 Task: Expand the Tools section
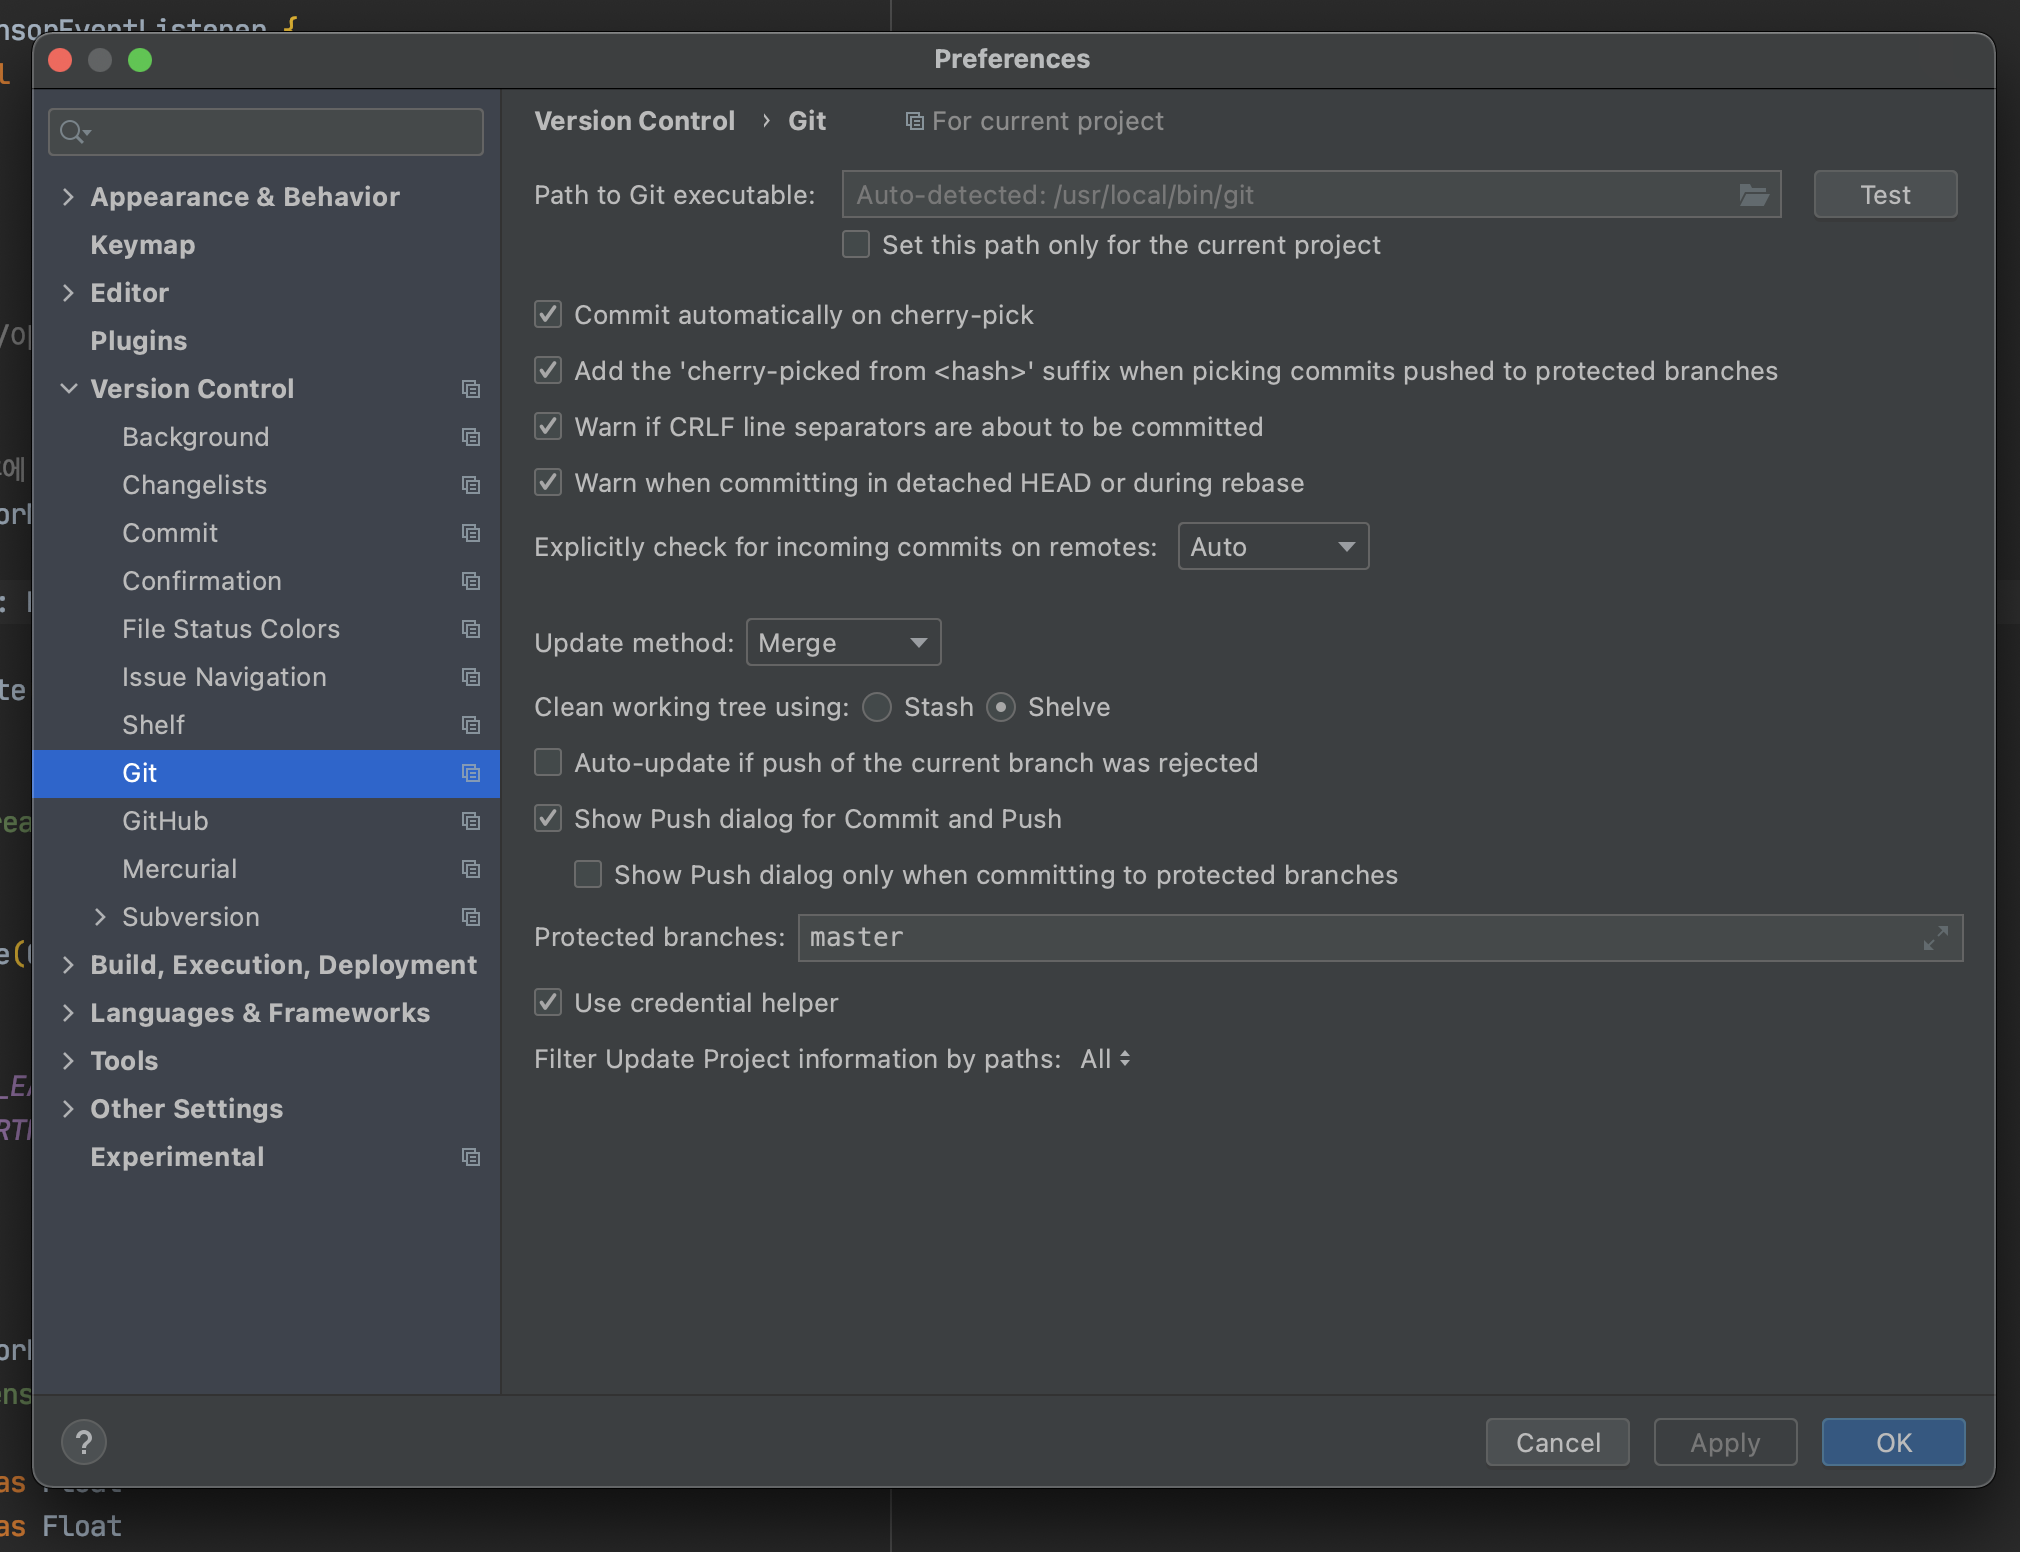[x=68, y=1061]
